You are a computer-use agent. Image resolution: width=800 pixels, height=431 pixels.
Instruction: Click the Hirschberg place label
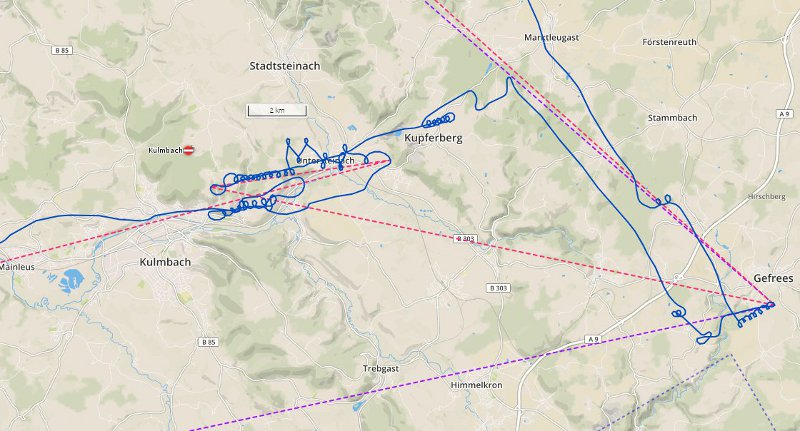pyautogui.click(x=766, y=196)
